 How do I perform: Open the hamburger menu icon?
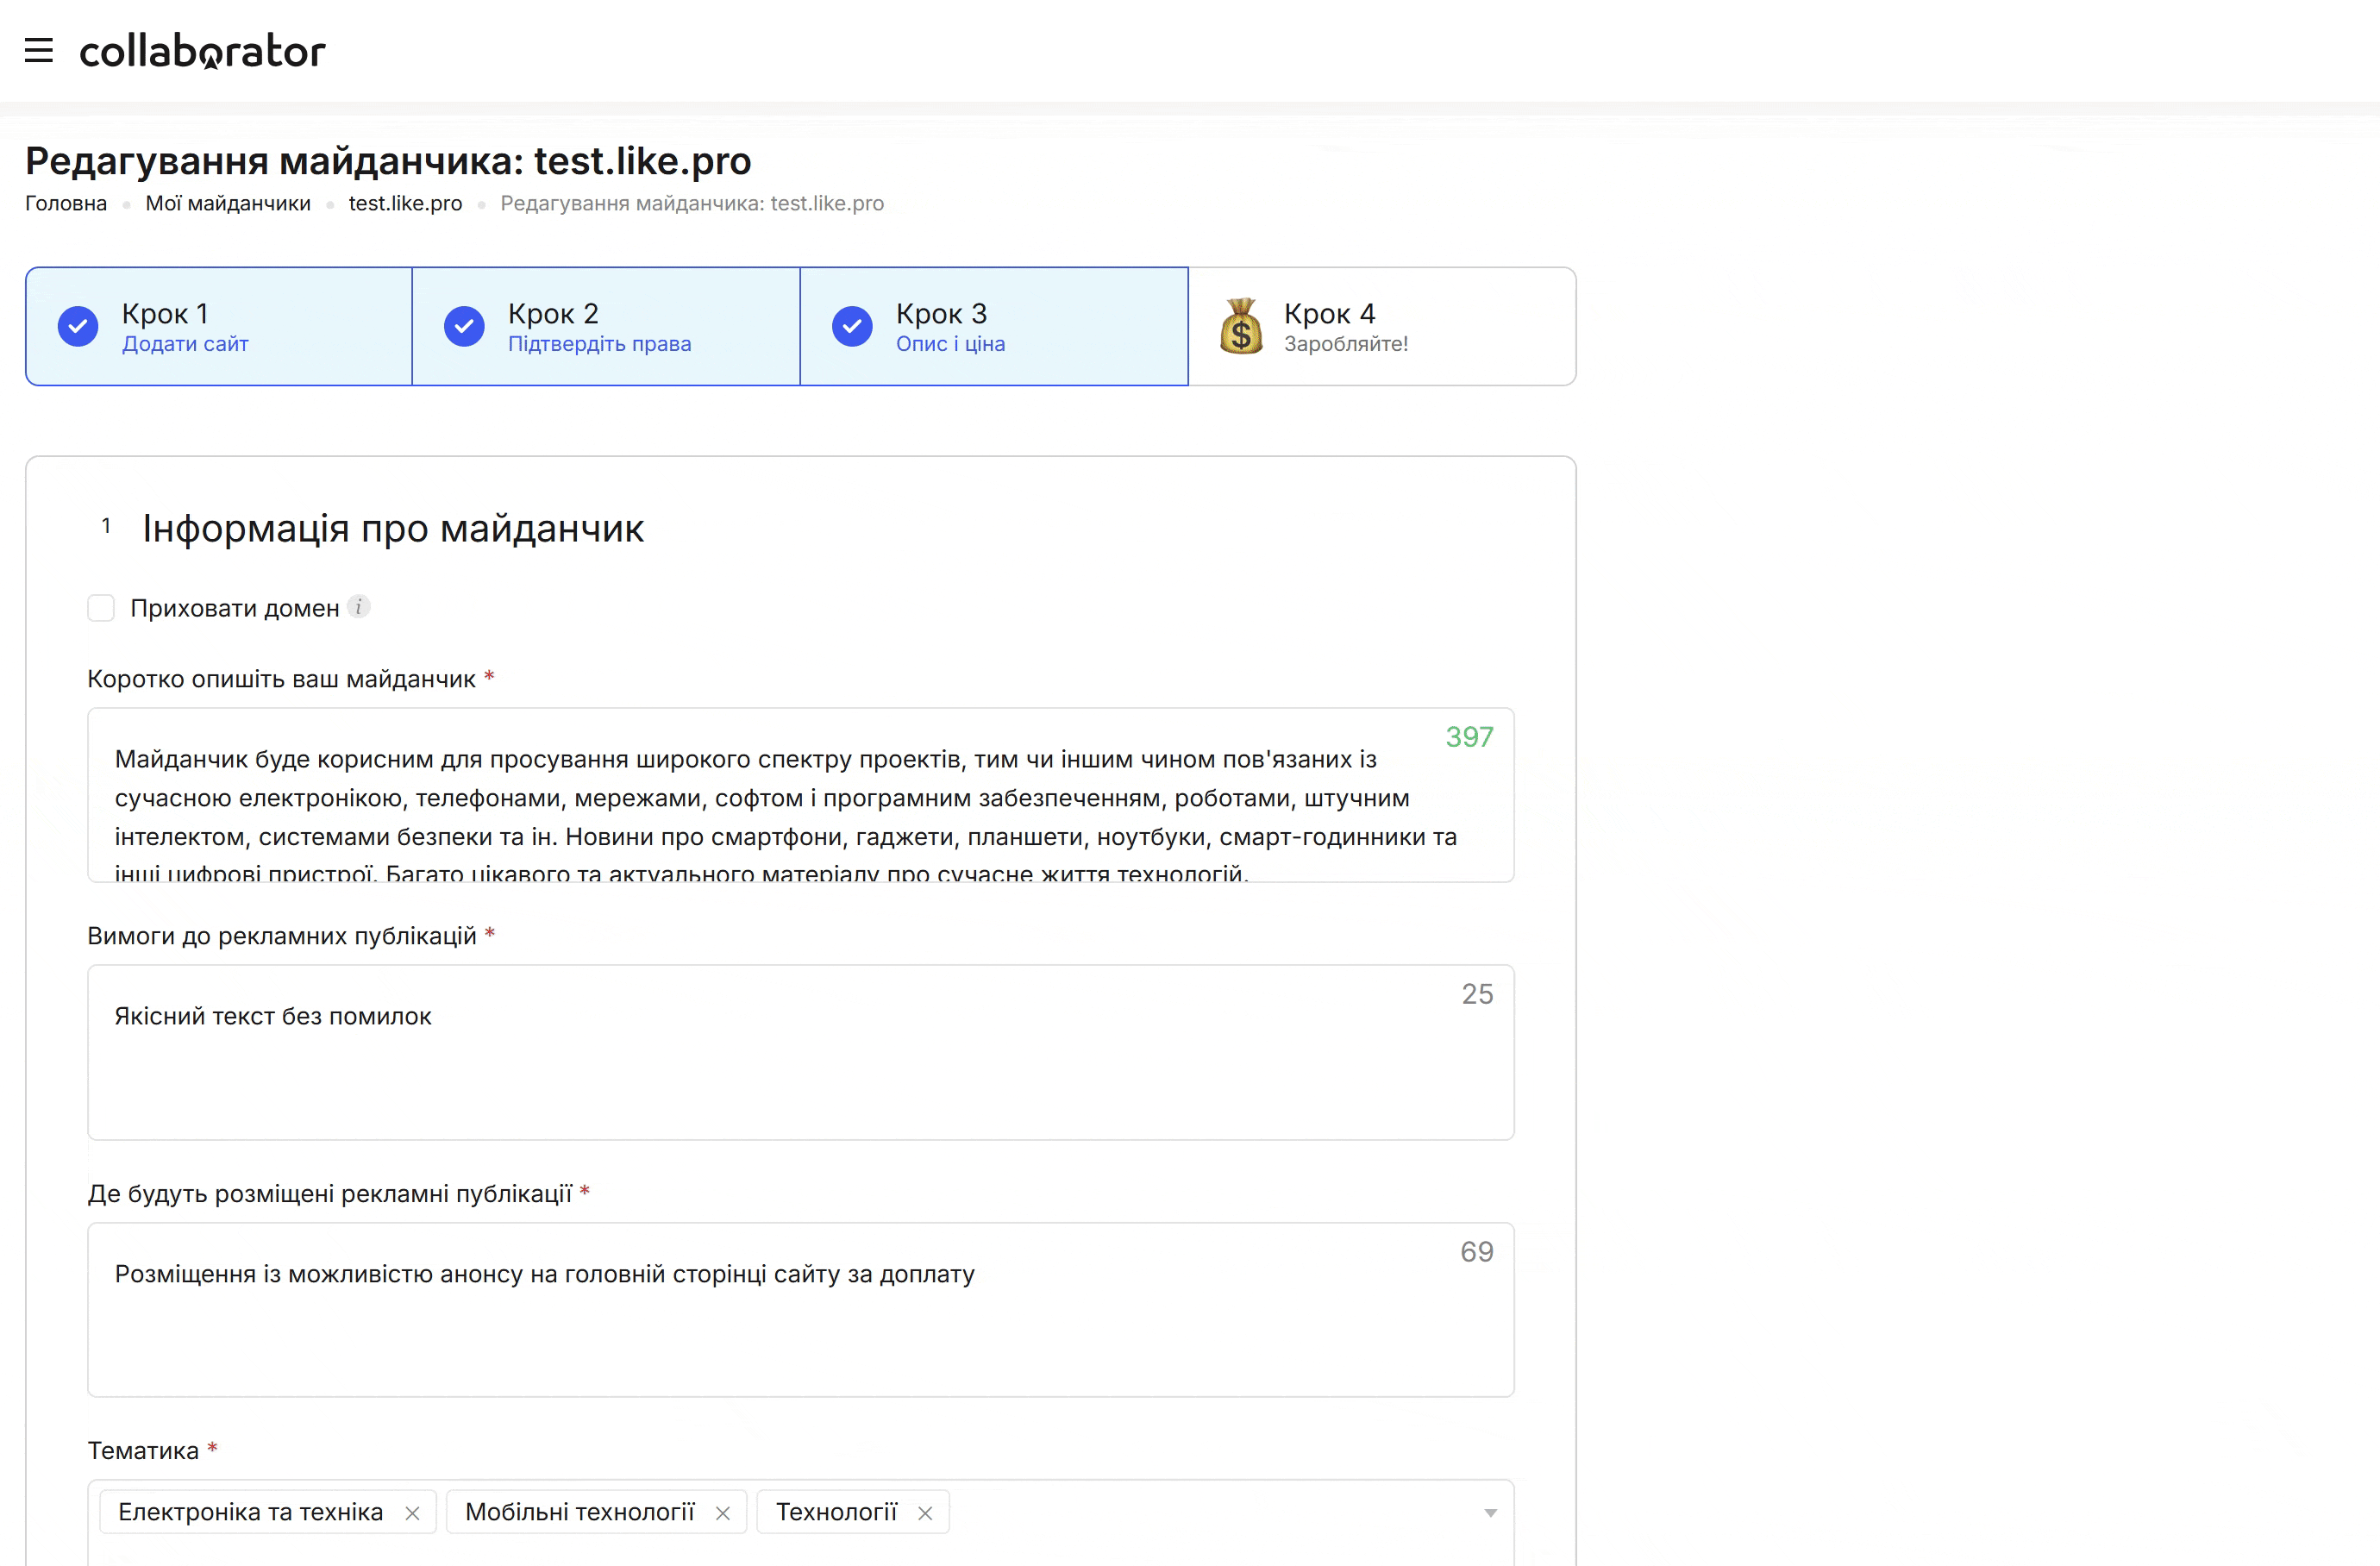(39, 50)
